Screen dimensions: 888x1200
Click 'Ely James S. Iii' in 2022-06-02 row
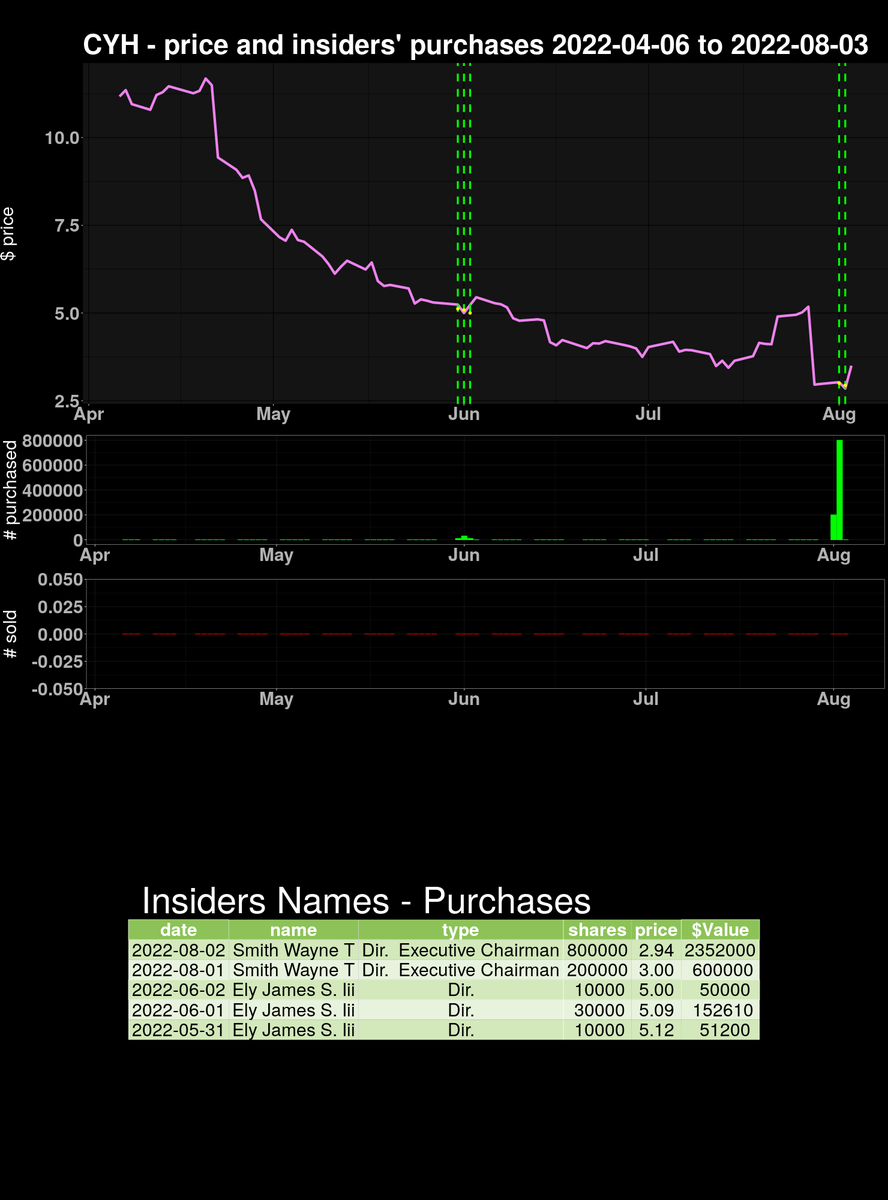[x=293, y=989]
